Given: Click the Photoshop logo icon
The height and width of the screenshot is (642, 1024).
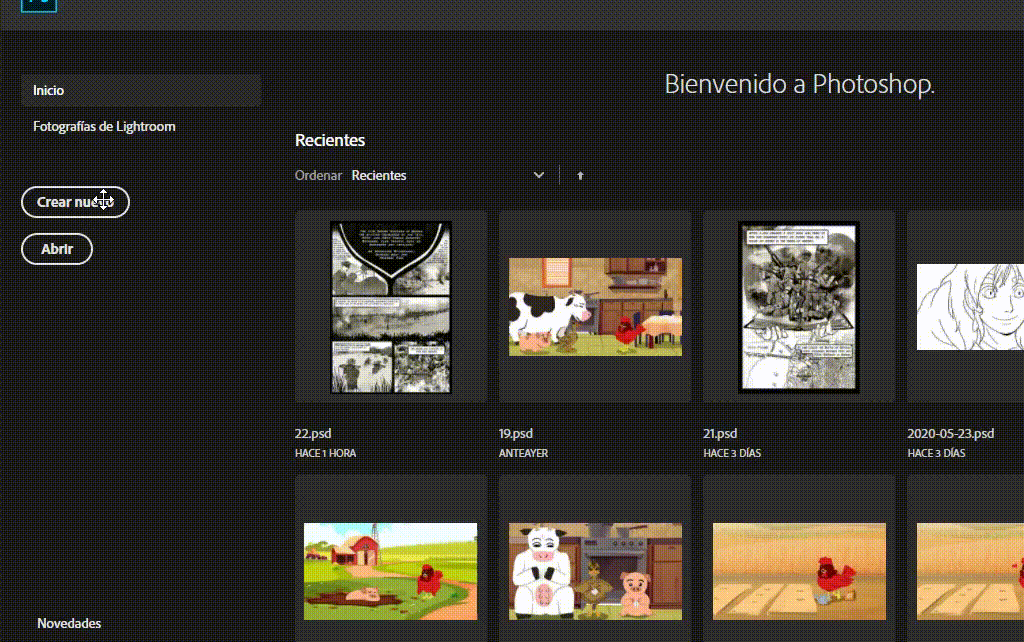Looking at the screenshot, I should [39, 6].
